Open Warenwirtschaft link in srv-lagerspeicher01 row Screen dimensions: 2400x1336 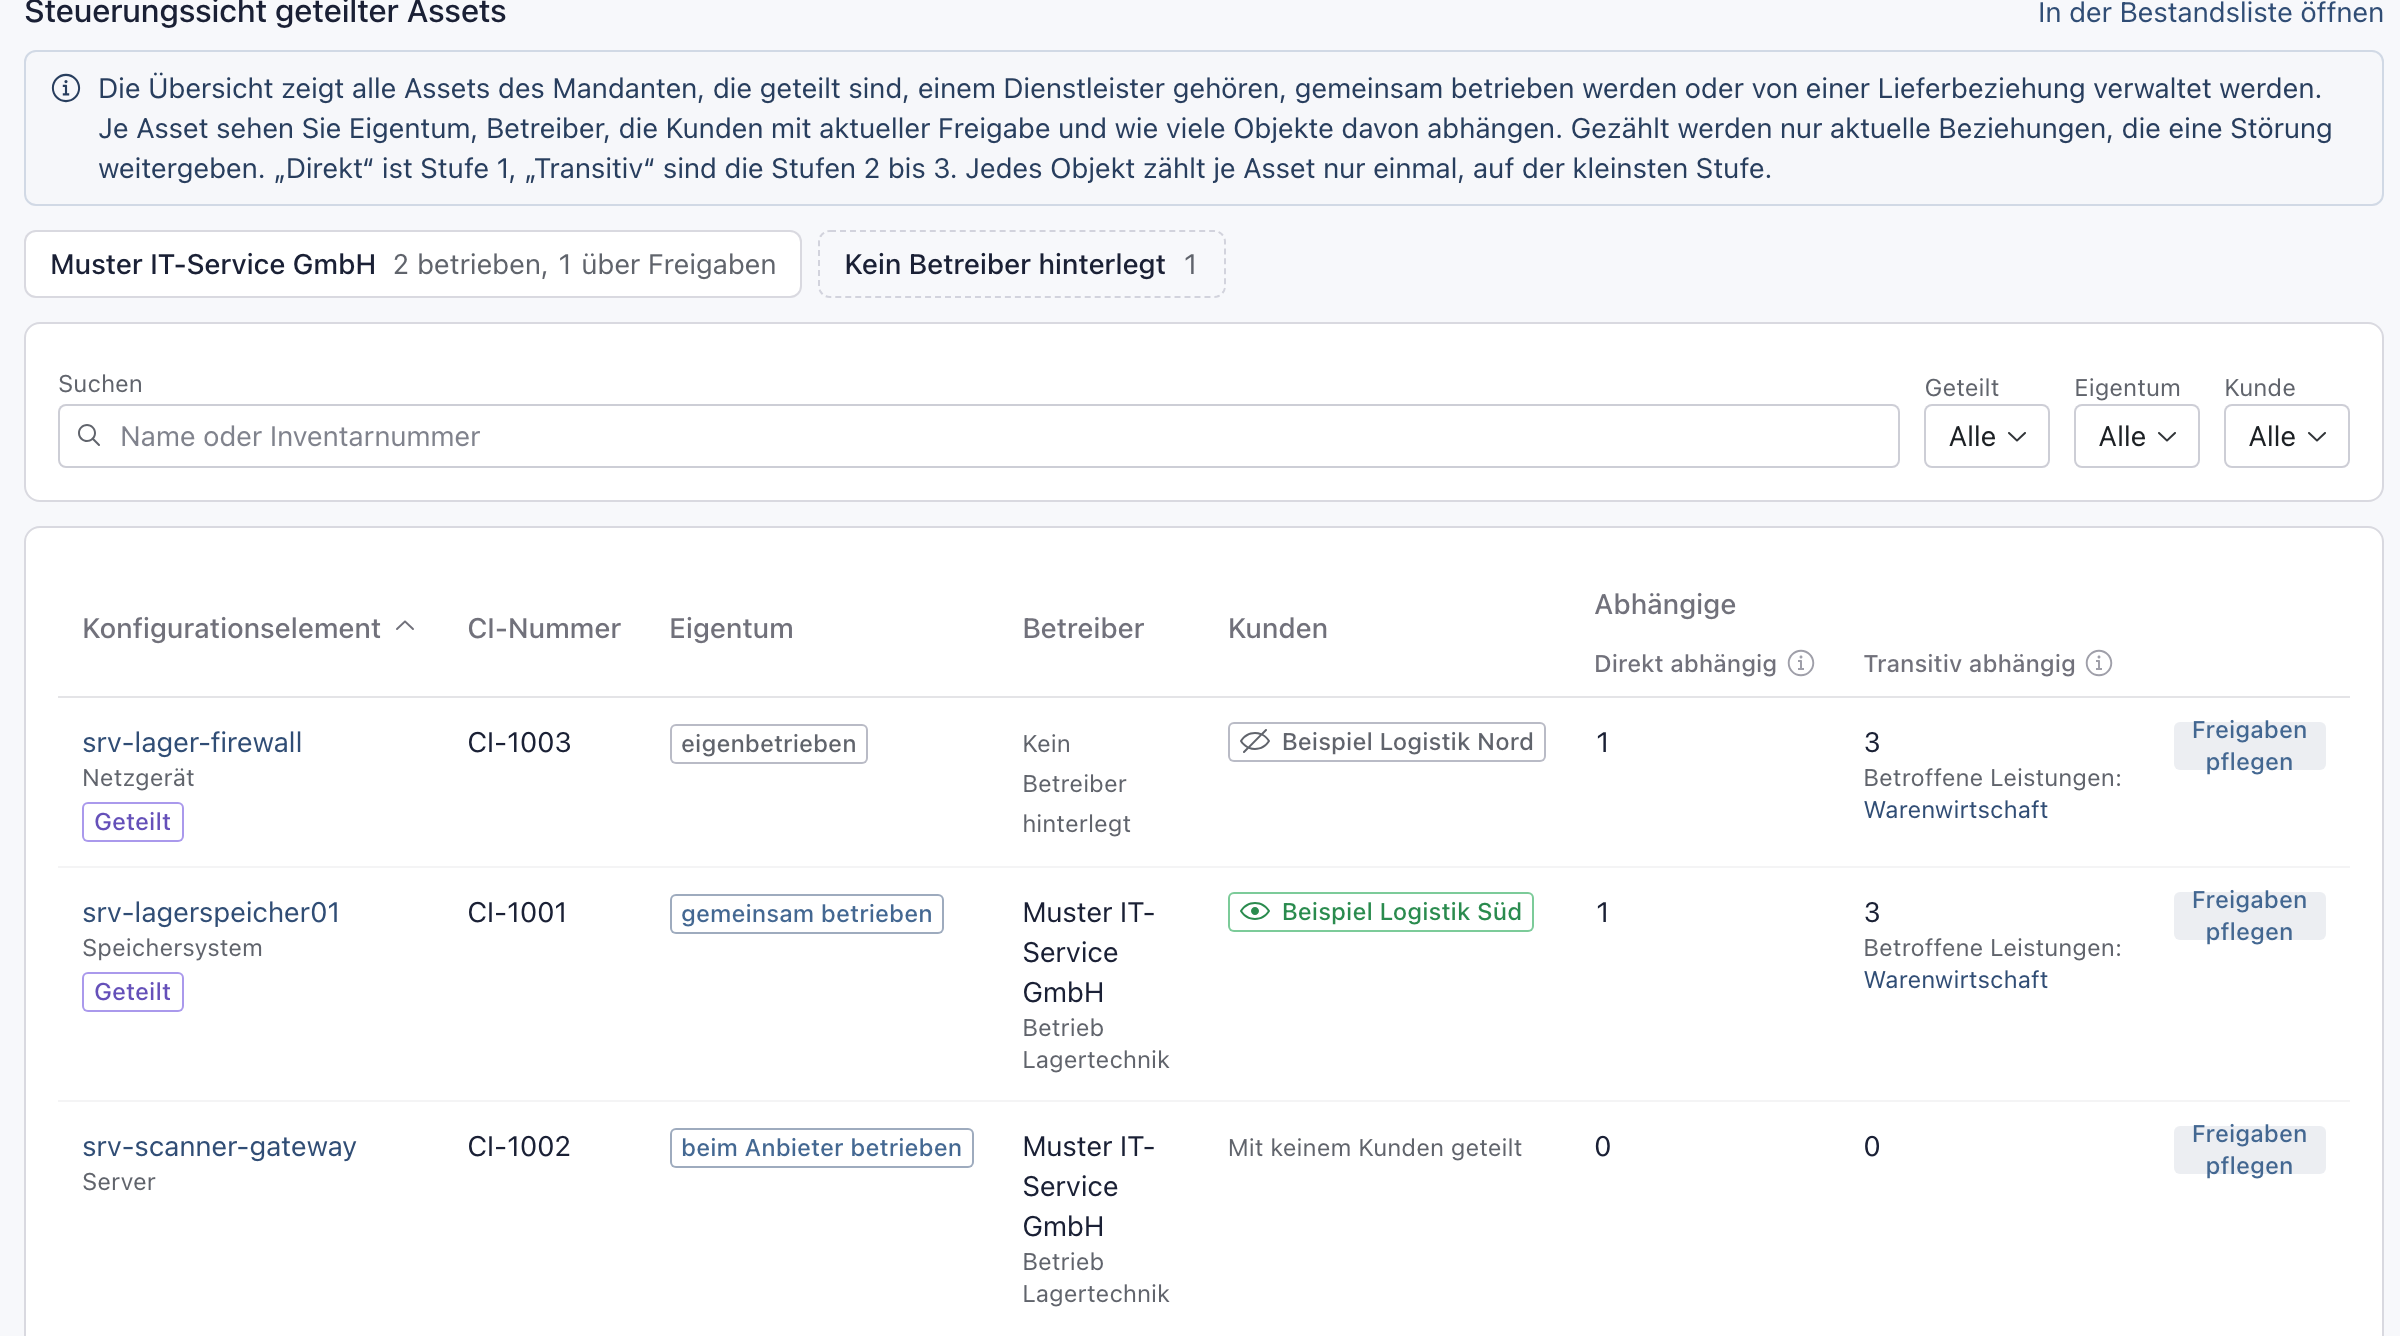coord(1956,980)
